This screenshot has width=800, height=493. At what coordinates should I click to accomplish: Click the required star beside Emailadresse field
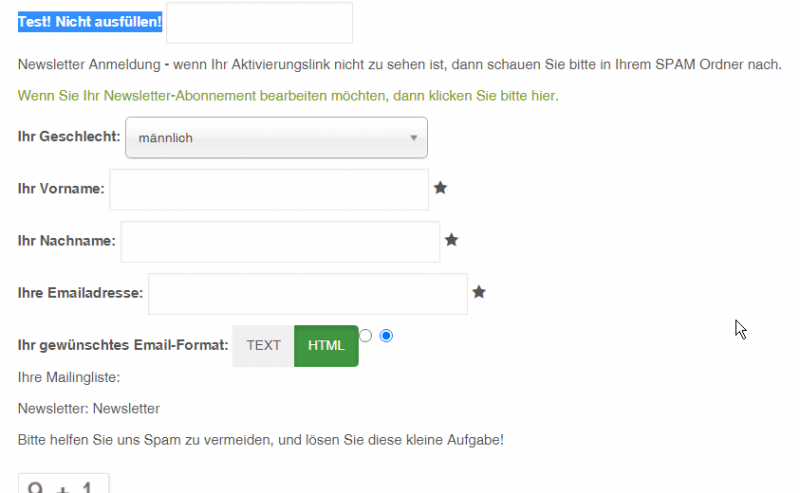[x=479, y=292]
